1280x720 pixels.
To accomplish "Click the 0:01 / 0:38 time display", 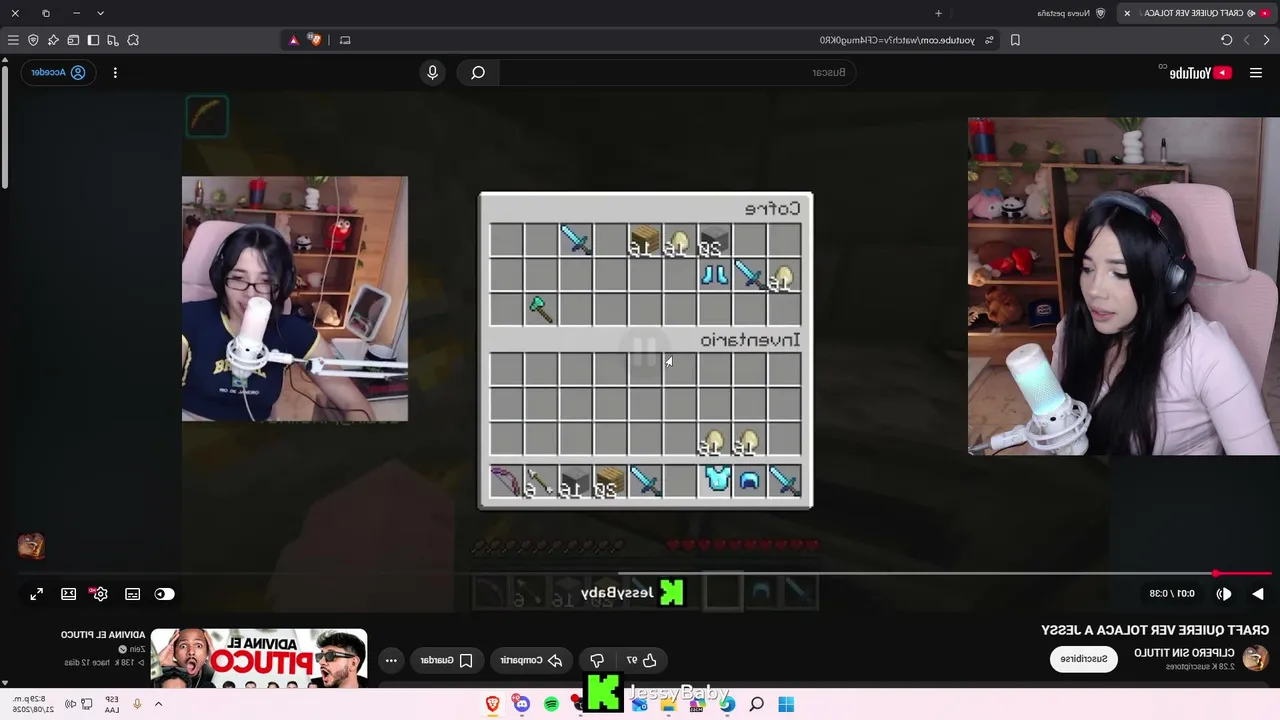I will 1172,594.
